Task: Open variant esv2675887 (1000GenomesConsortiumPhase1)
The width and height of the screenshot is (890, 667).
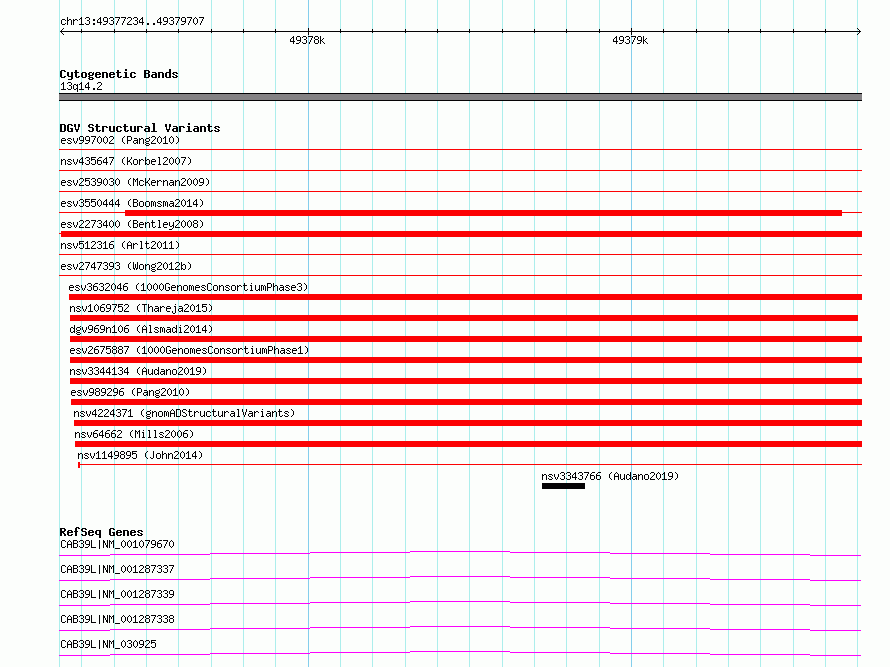Action: [189, 350]
